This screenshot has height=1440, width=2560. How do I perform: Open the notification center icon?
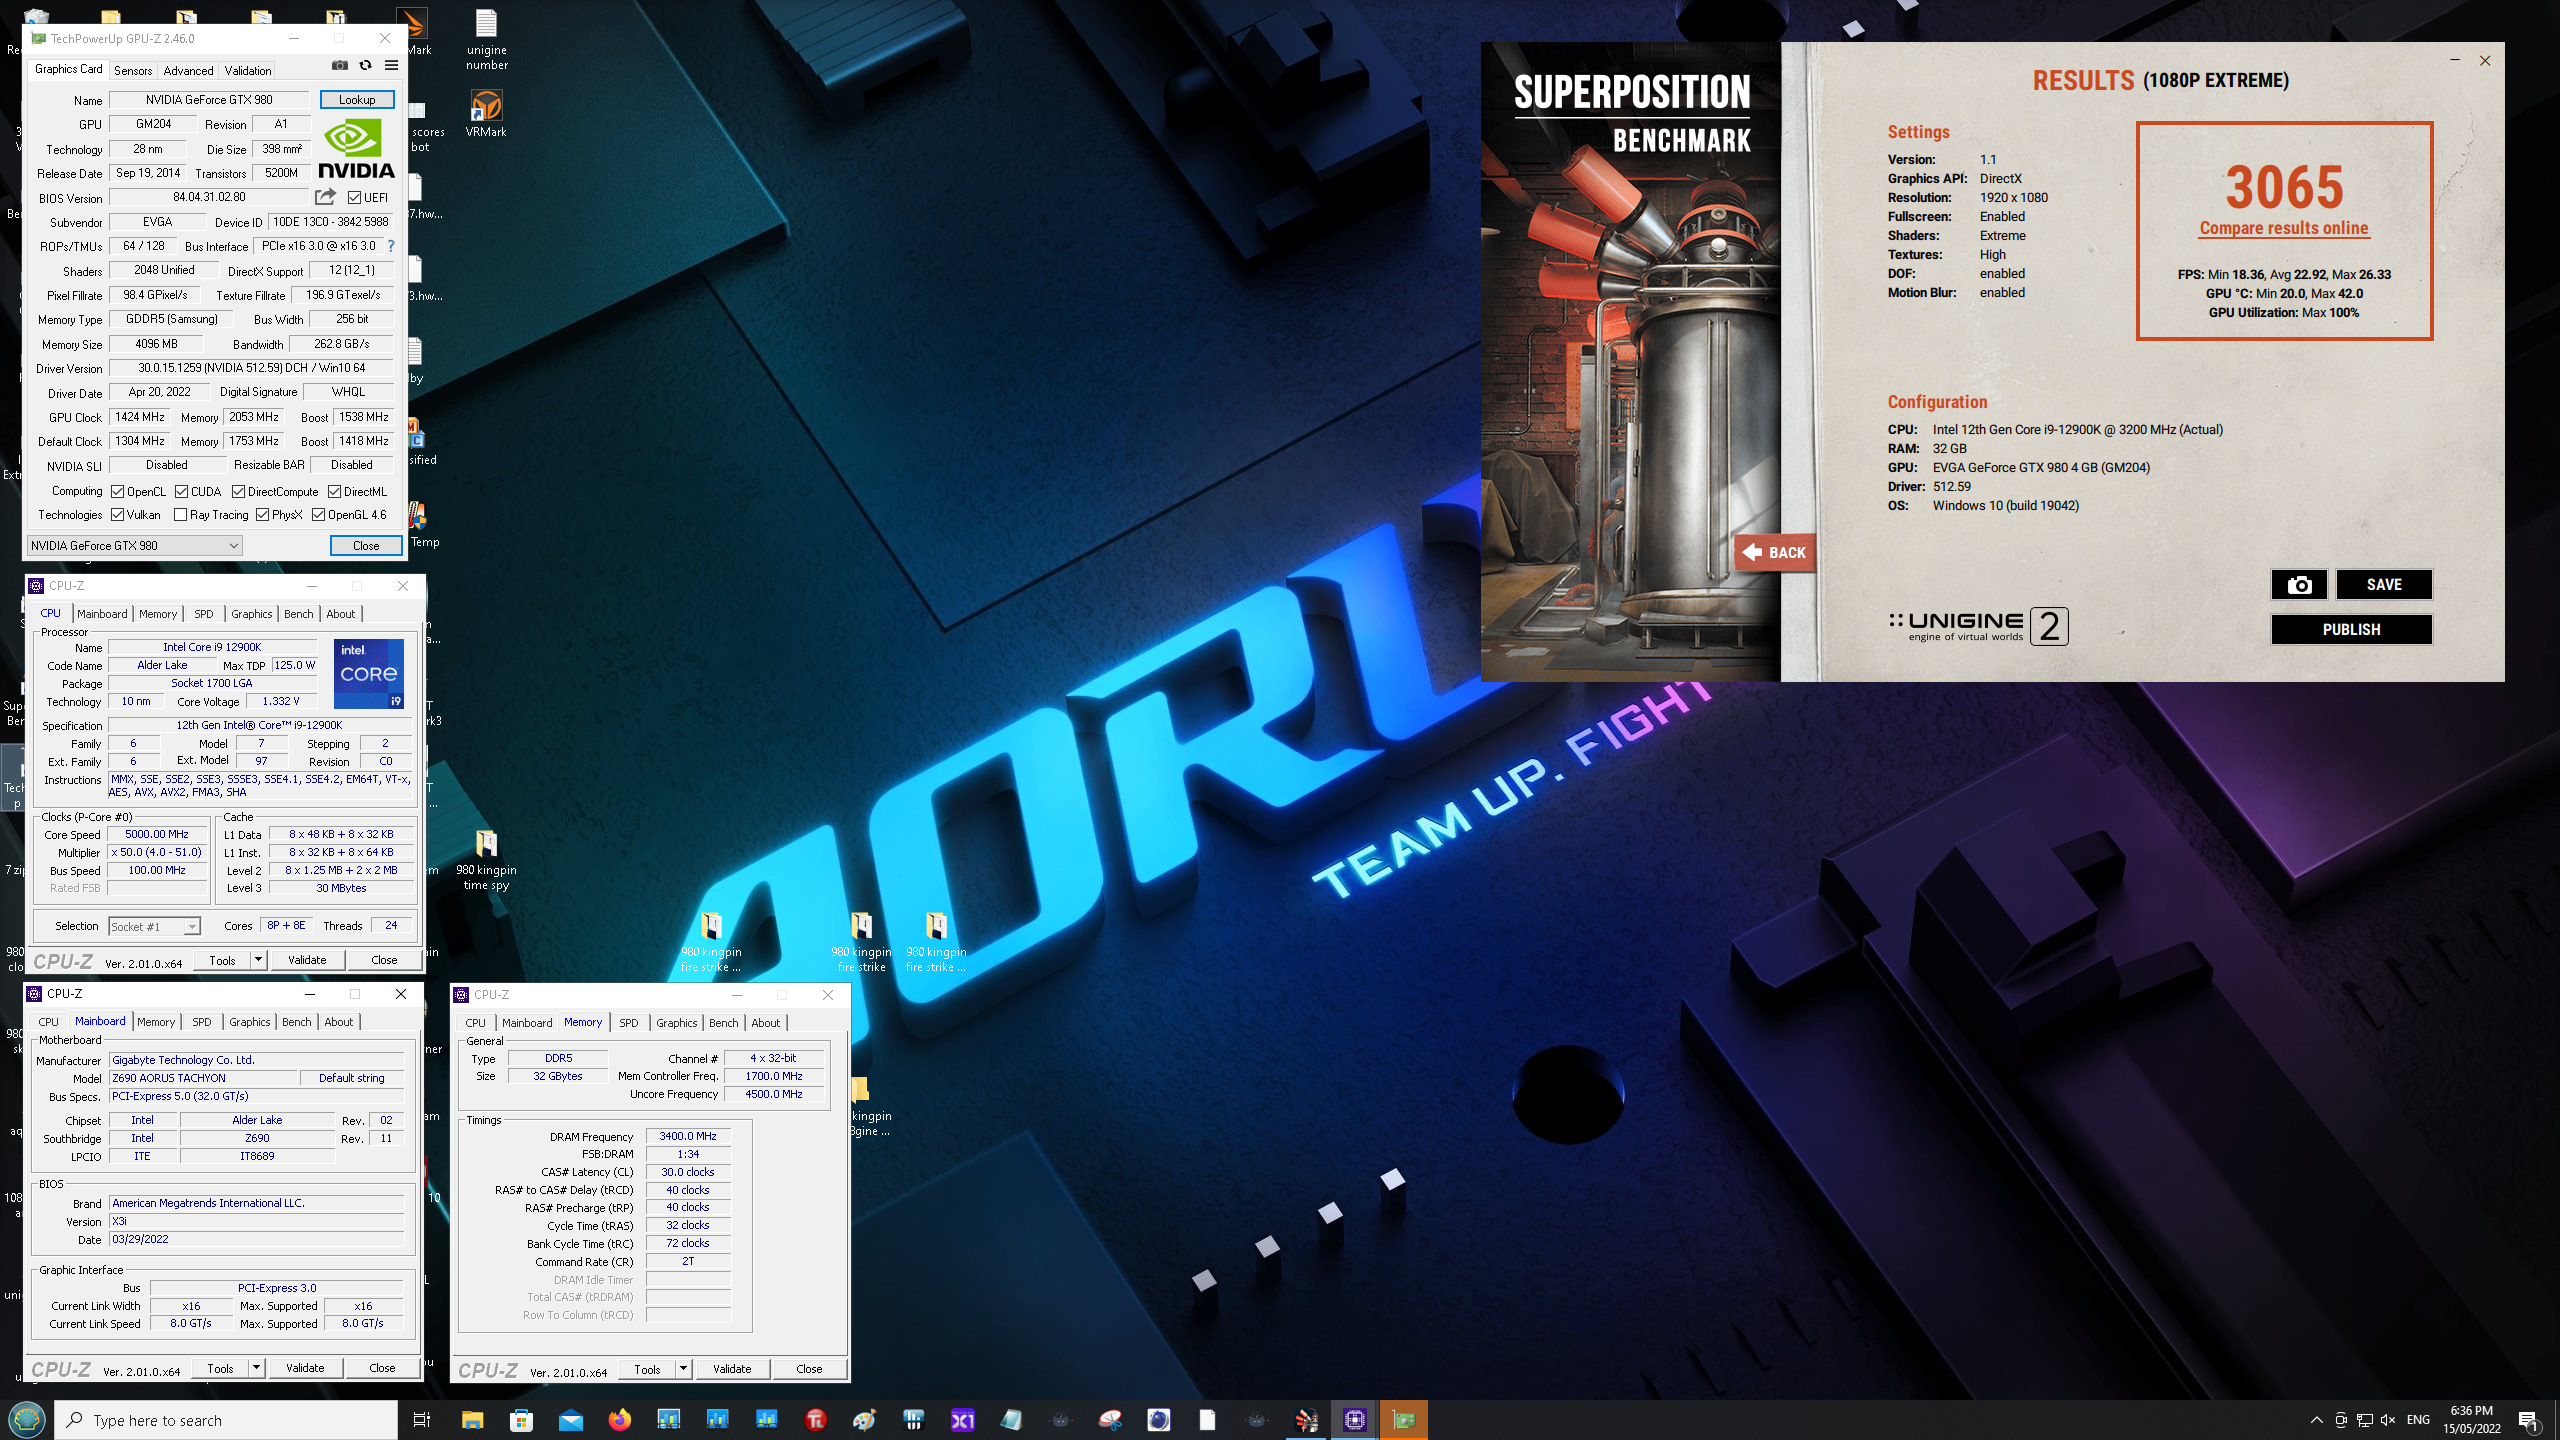[x=2528, y=1420]
